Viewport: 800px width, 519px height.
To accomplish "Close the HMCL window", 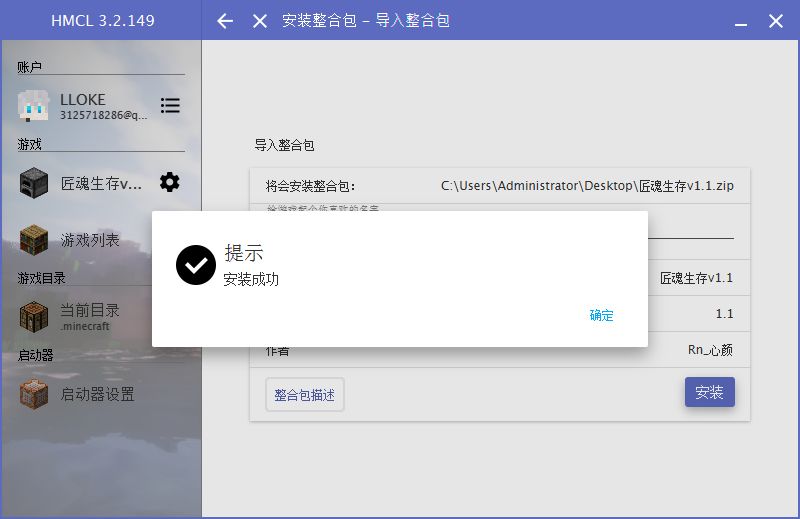I will [x=776, y=21].
